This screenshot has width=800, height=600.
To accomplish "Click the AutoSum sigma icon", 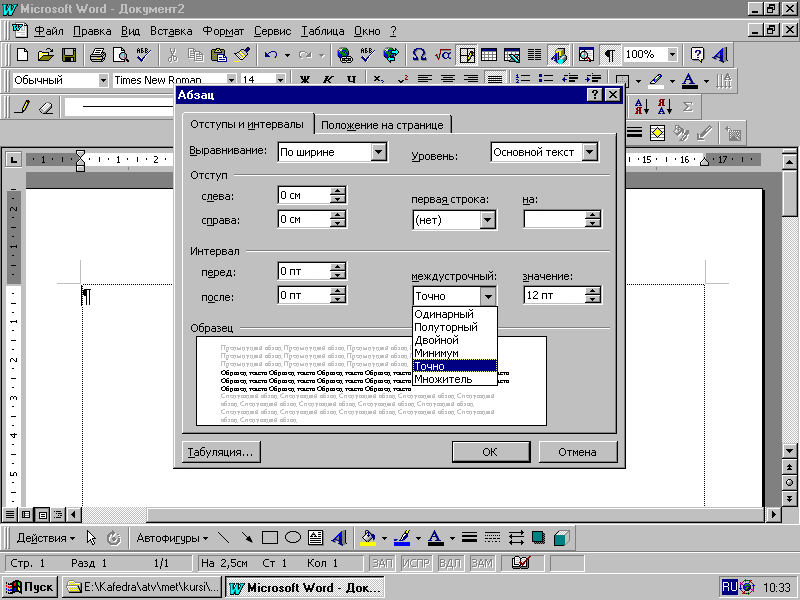I will tap(688, 107).
